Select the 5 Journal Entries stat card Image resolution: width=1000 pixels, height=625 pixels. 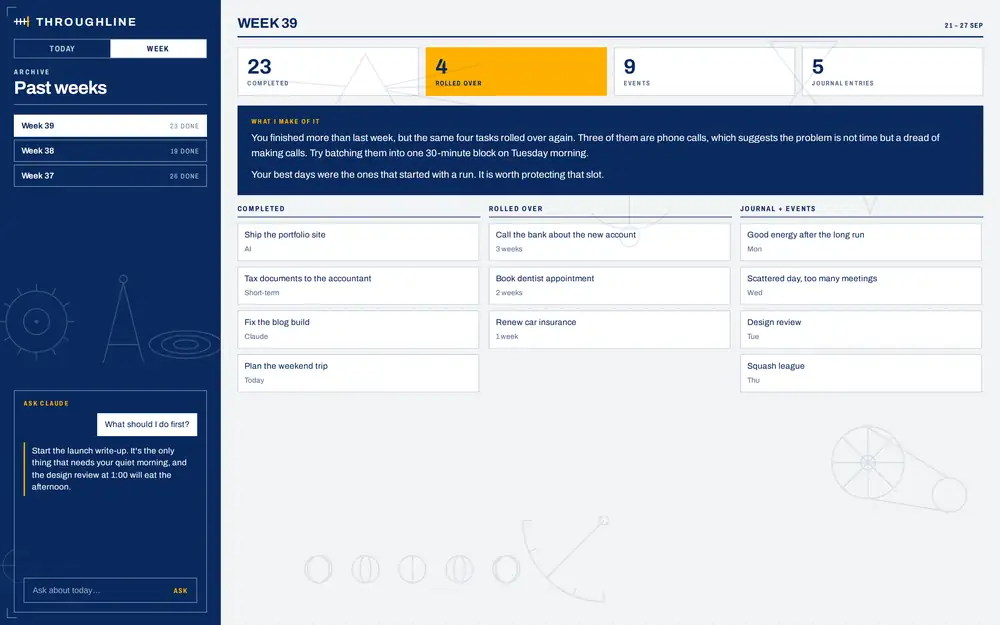click(x=892, y=71)
